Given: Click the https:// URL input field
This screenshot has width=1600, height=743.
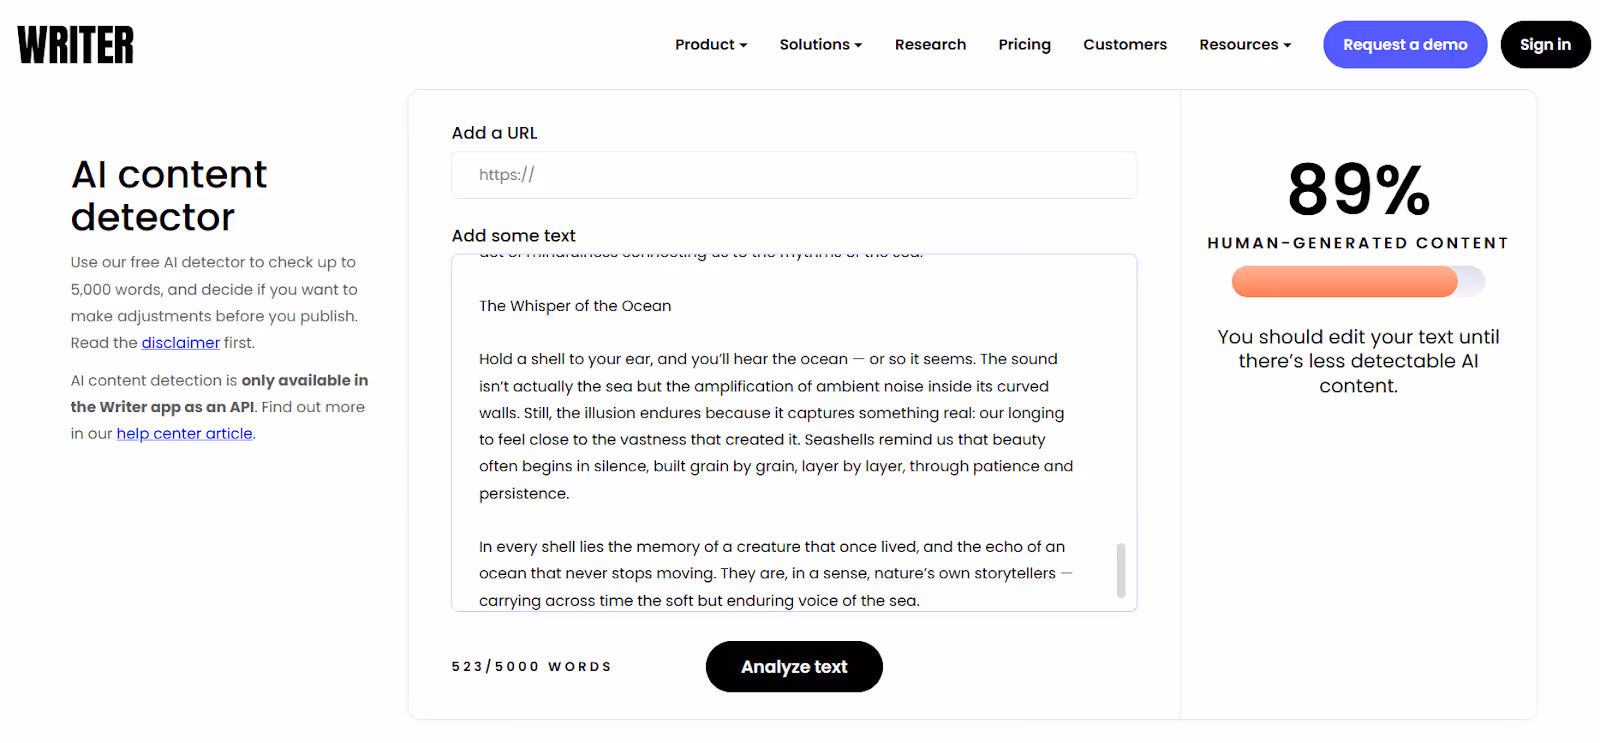Looking at the screenshot, I should click(x=793, y=175).
